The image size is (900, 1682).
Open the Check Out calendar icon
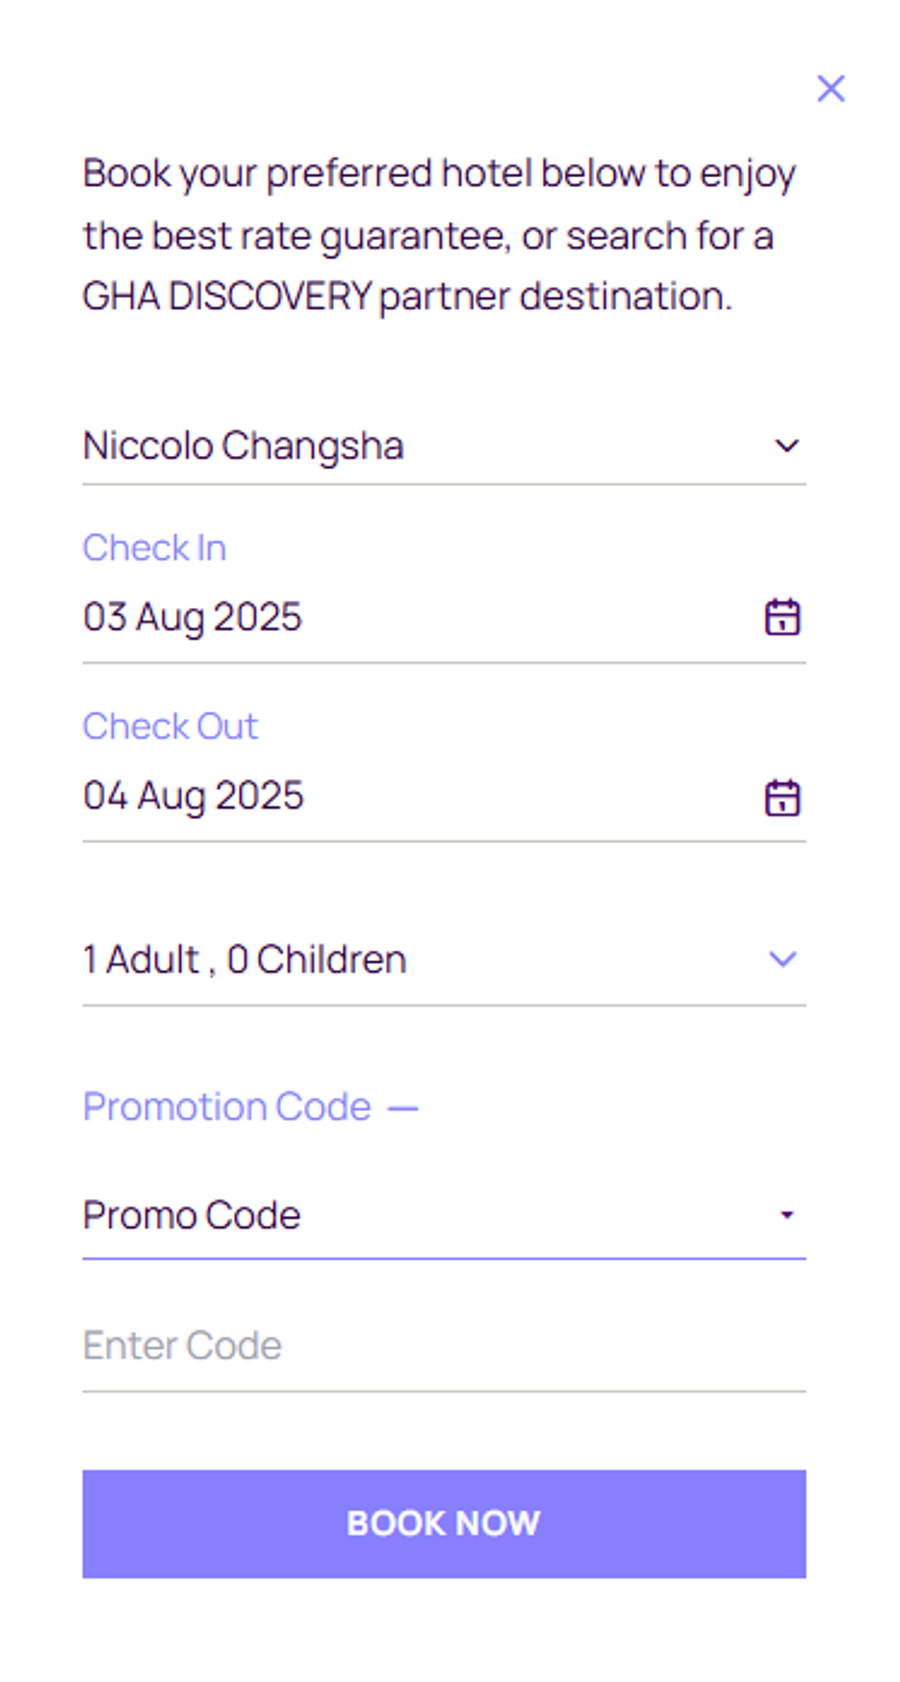pos(782,797)
